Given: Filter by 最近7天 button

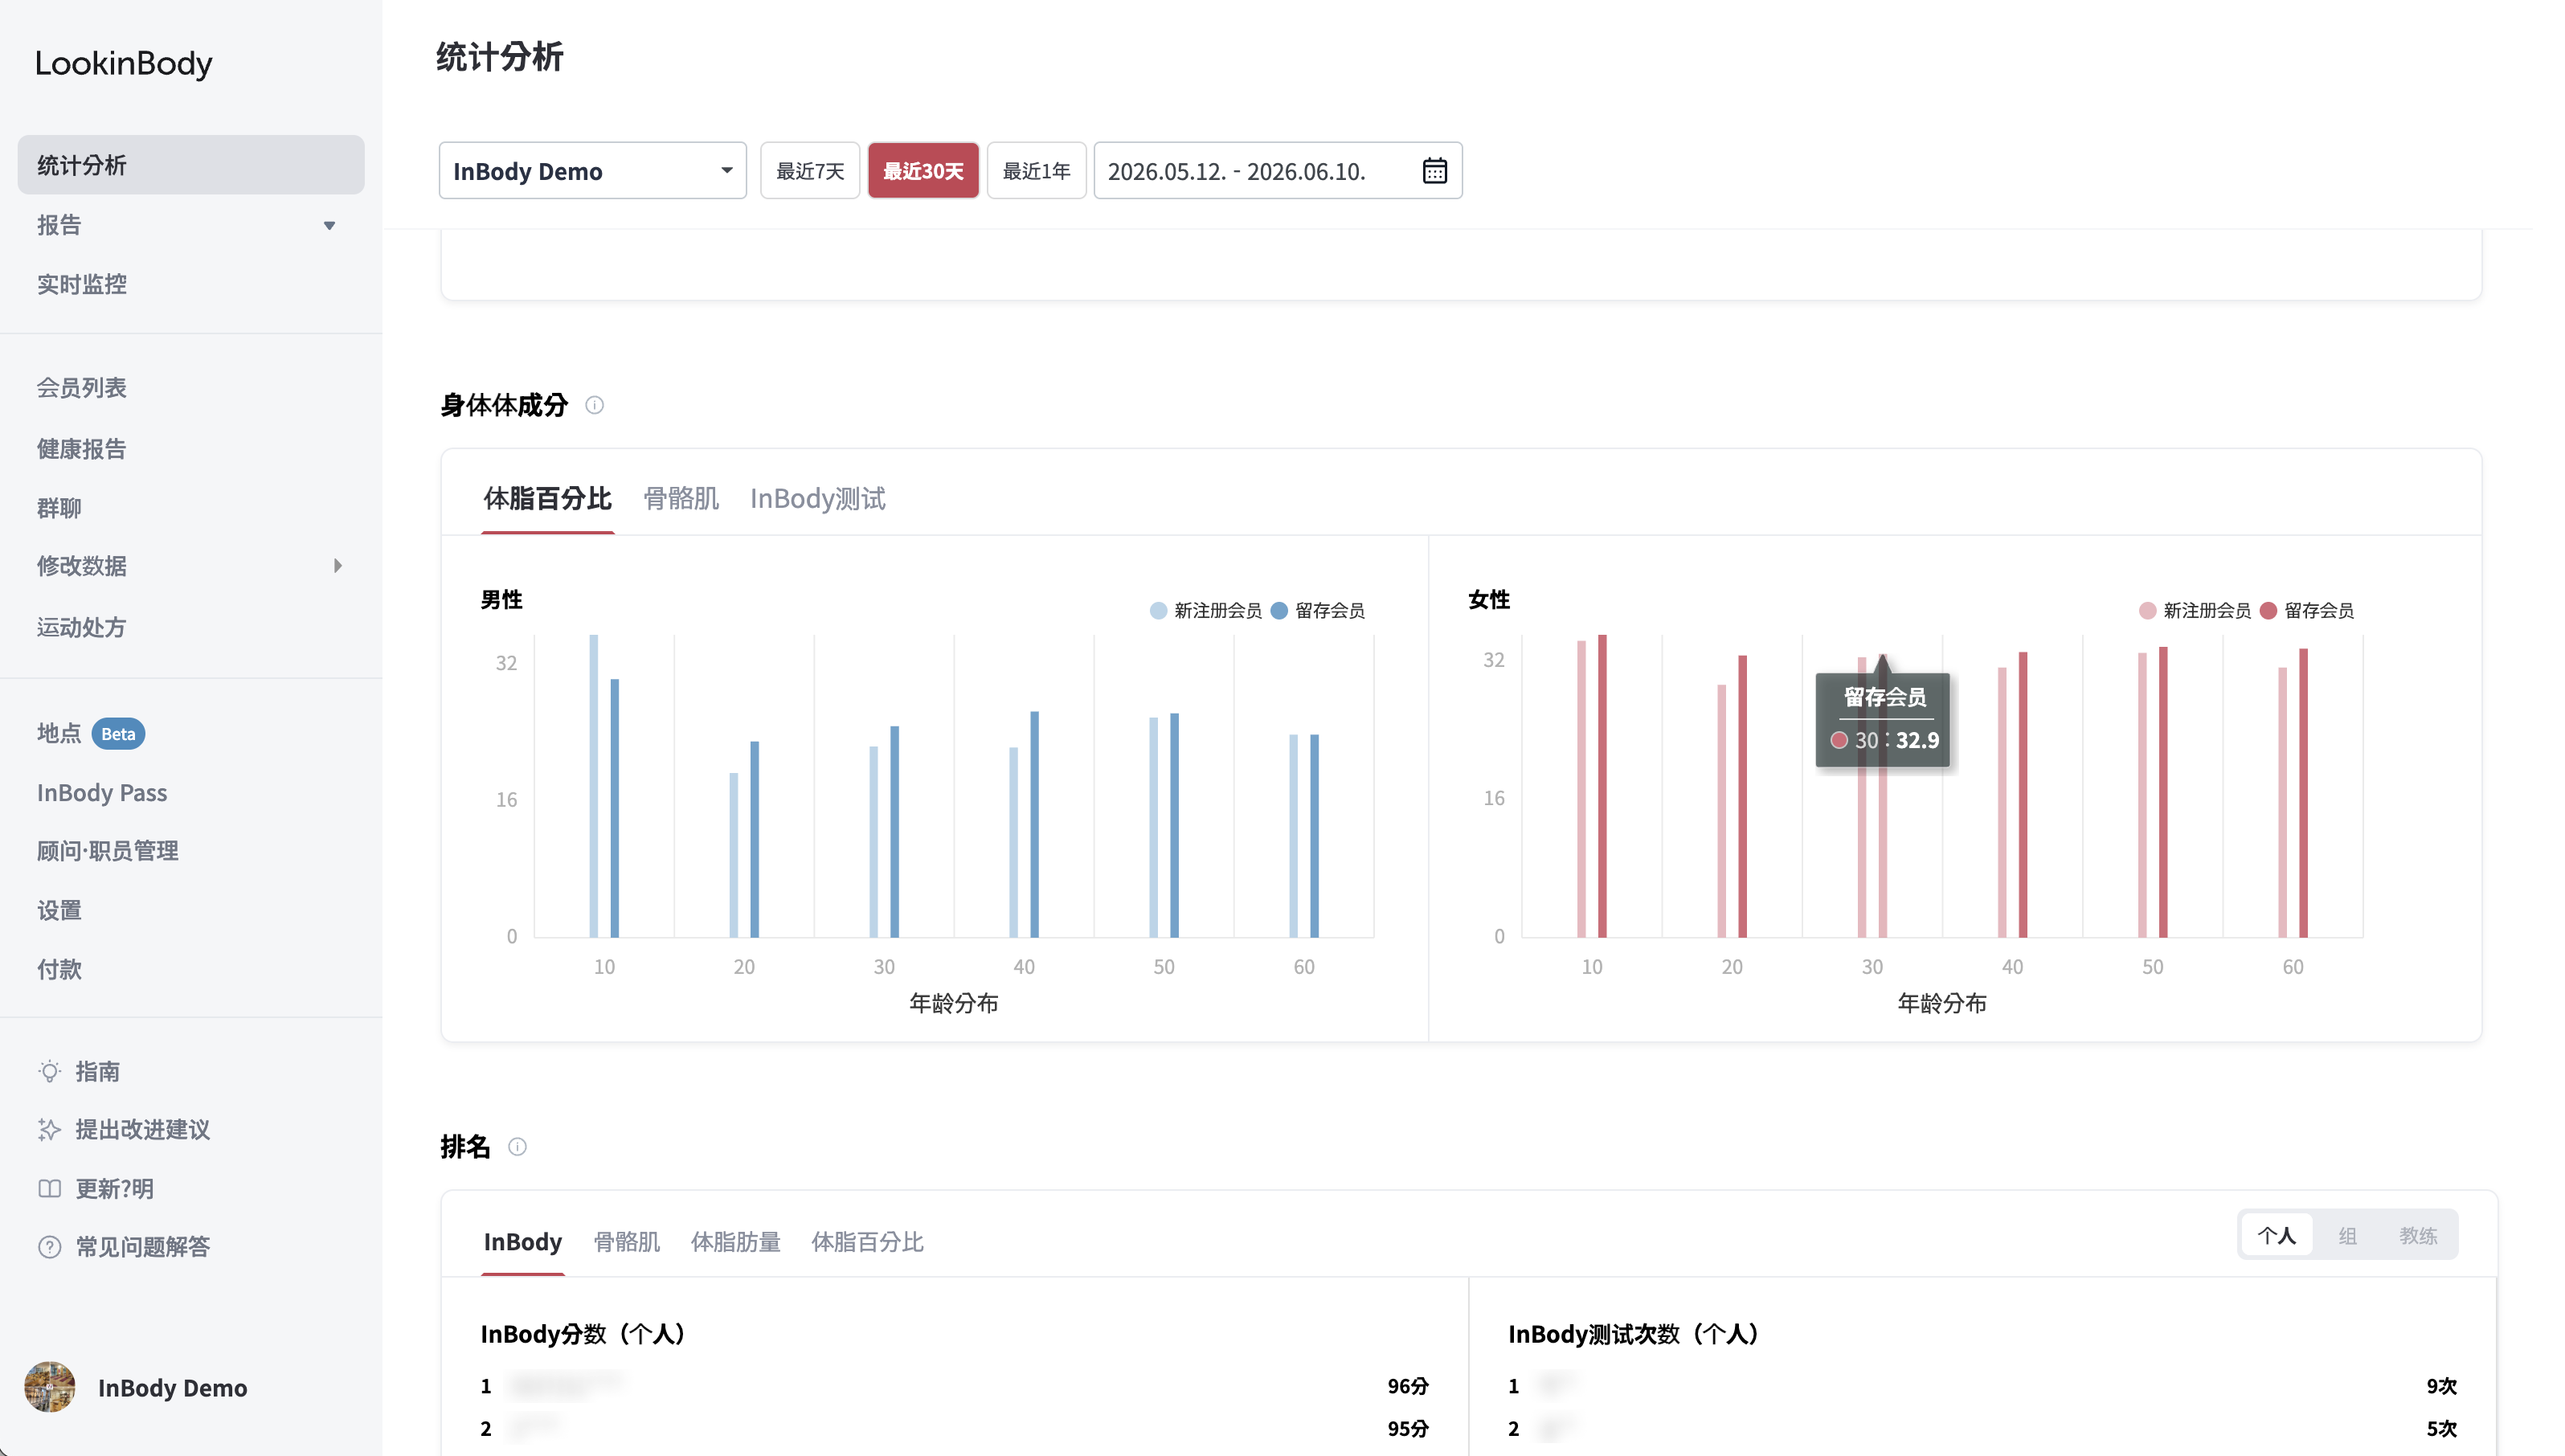Looking at the screenshot, I should 810,171.
